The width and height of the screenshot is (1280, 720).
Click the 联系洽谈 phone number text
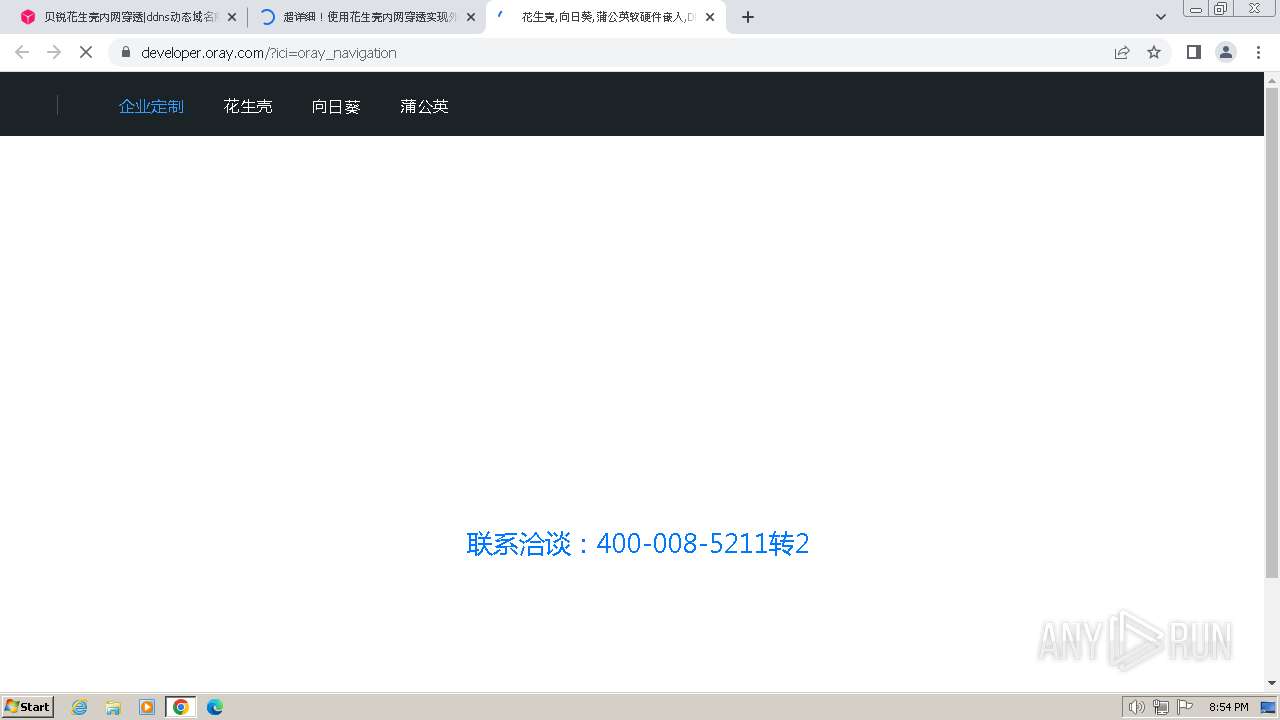(638, 544)
